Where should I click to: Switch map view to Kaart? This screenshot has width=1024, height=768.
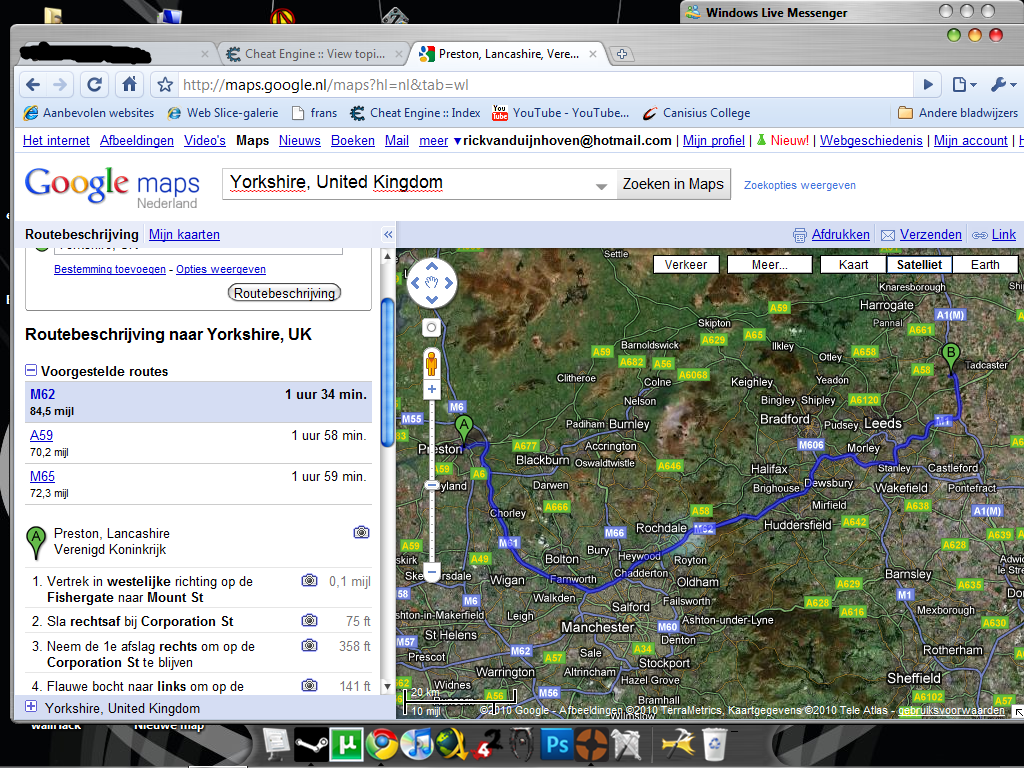click(853, 265)
